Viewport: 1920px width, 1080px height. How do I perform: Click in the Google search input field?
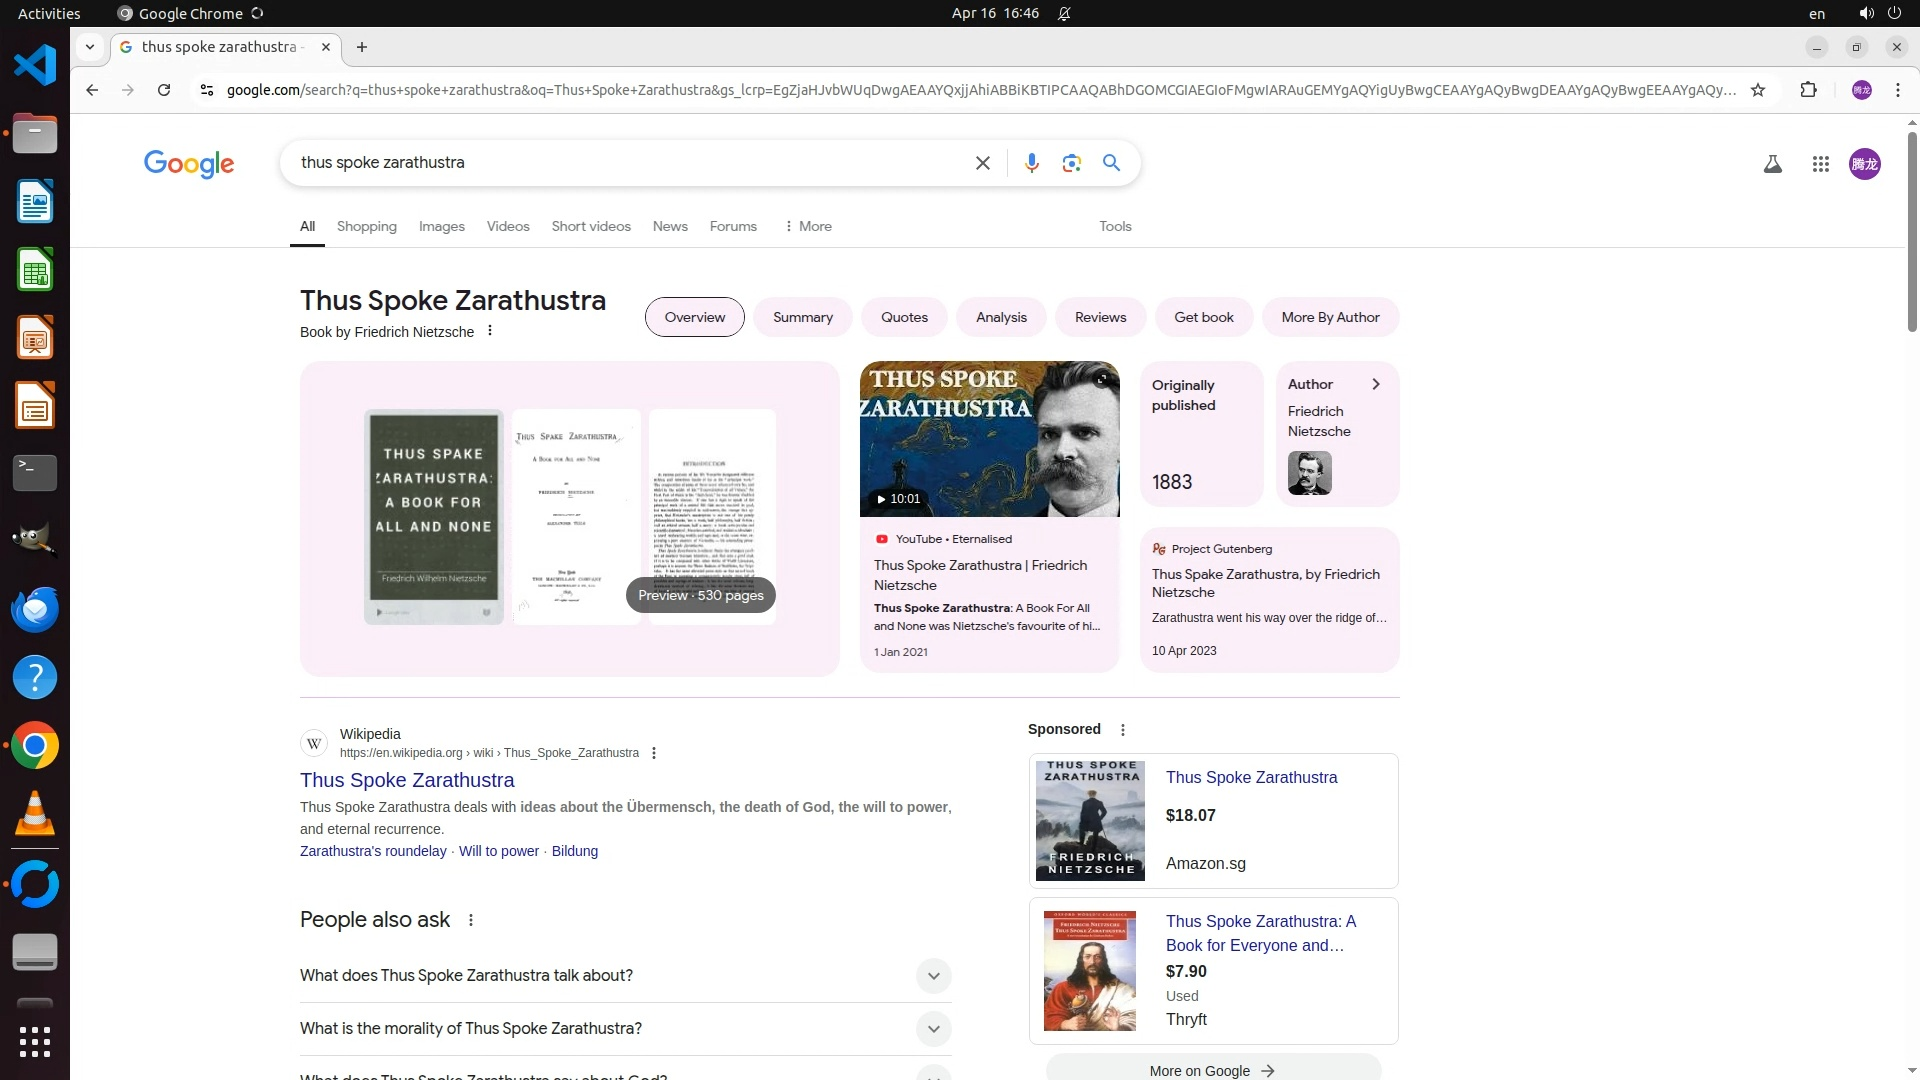620,163
